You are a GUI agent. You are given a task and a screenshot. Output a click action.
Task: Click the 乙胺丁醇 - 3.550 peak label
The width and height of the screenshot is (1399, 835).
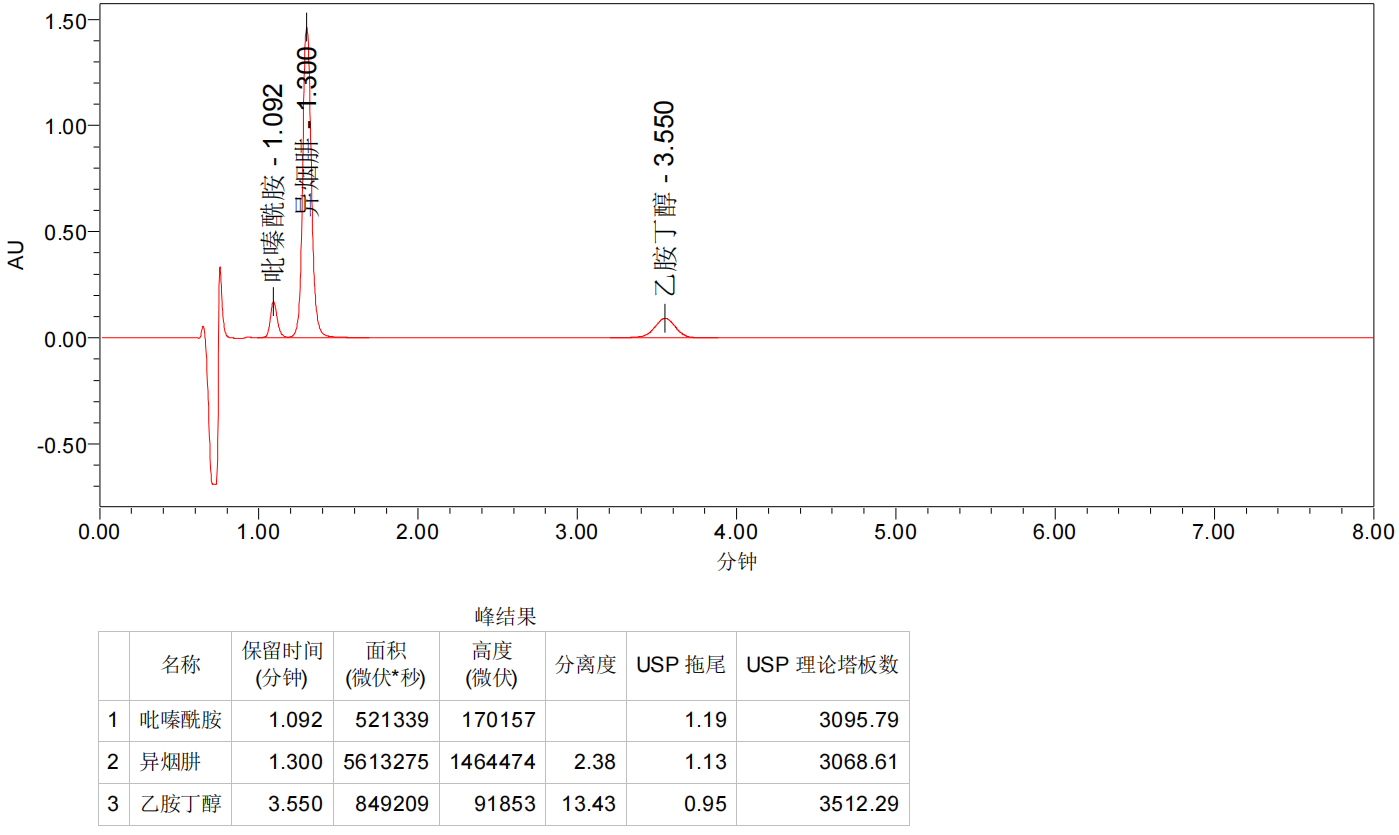point(665,197)
